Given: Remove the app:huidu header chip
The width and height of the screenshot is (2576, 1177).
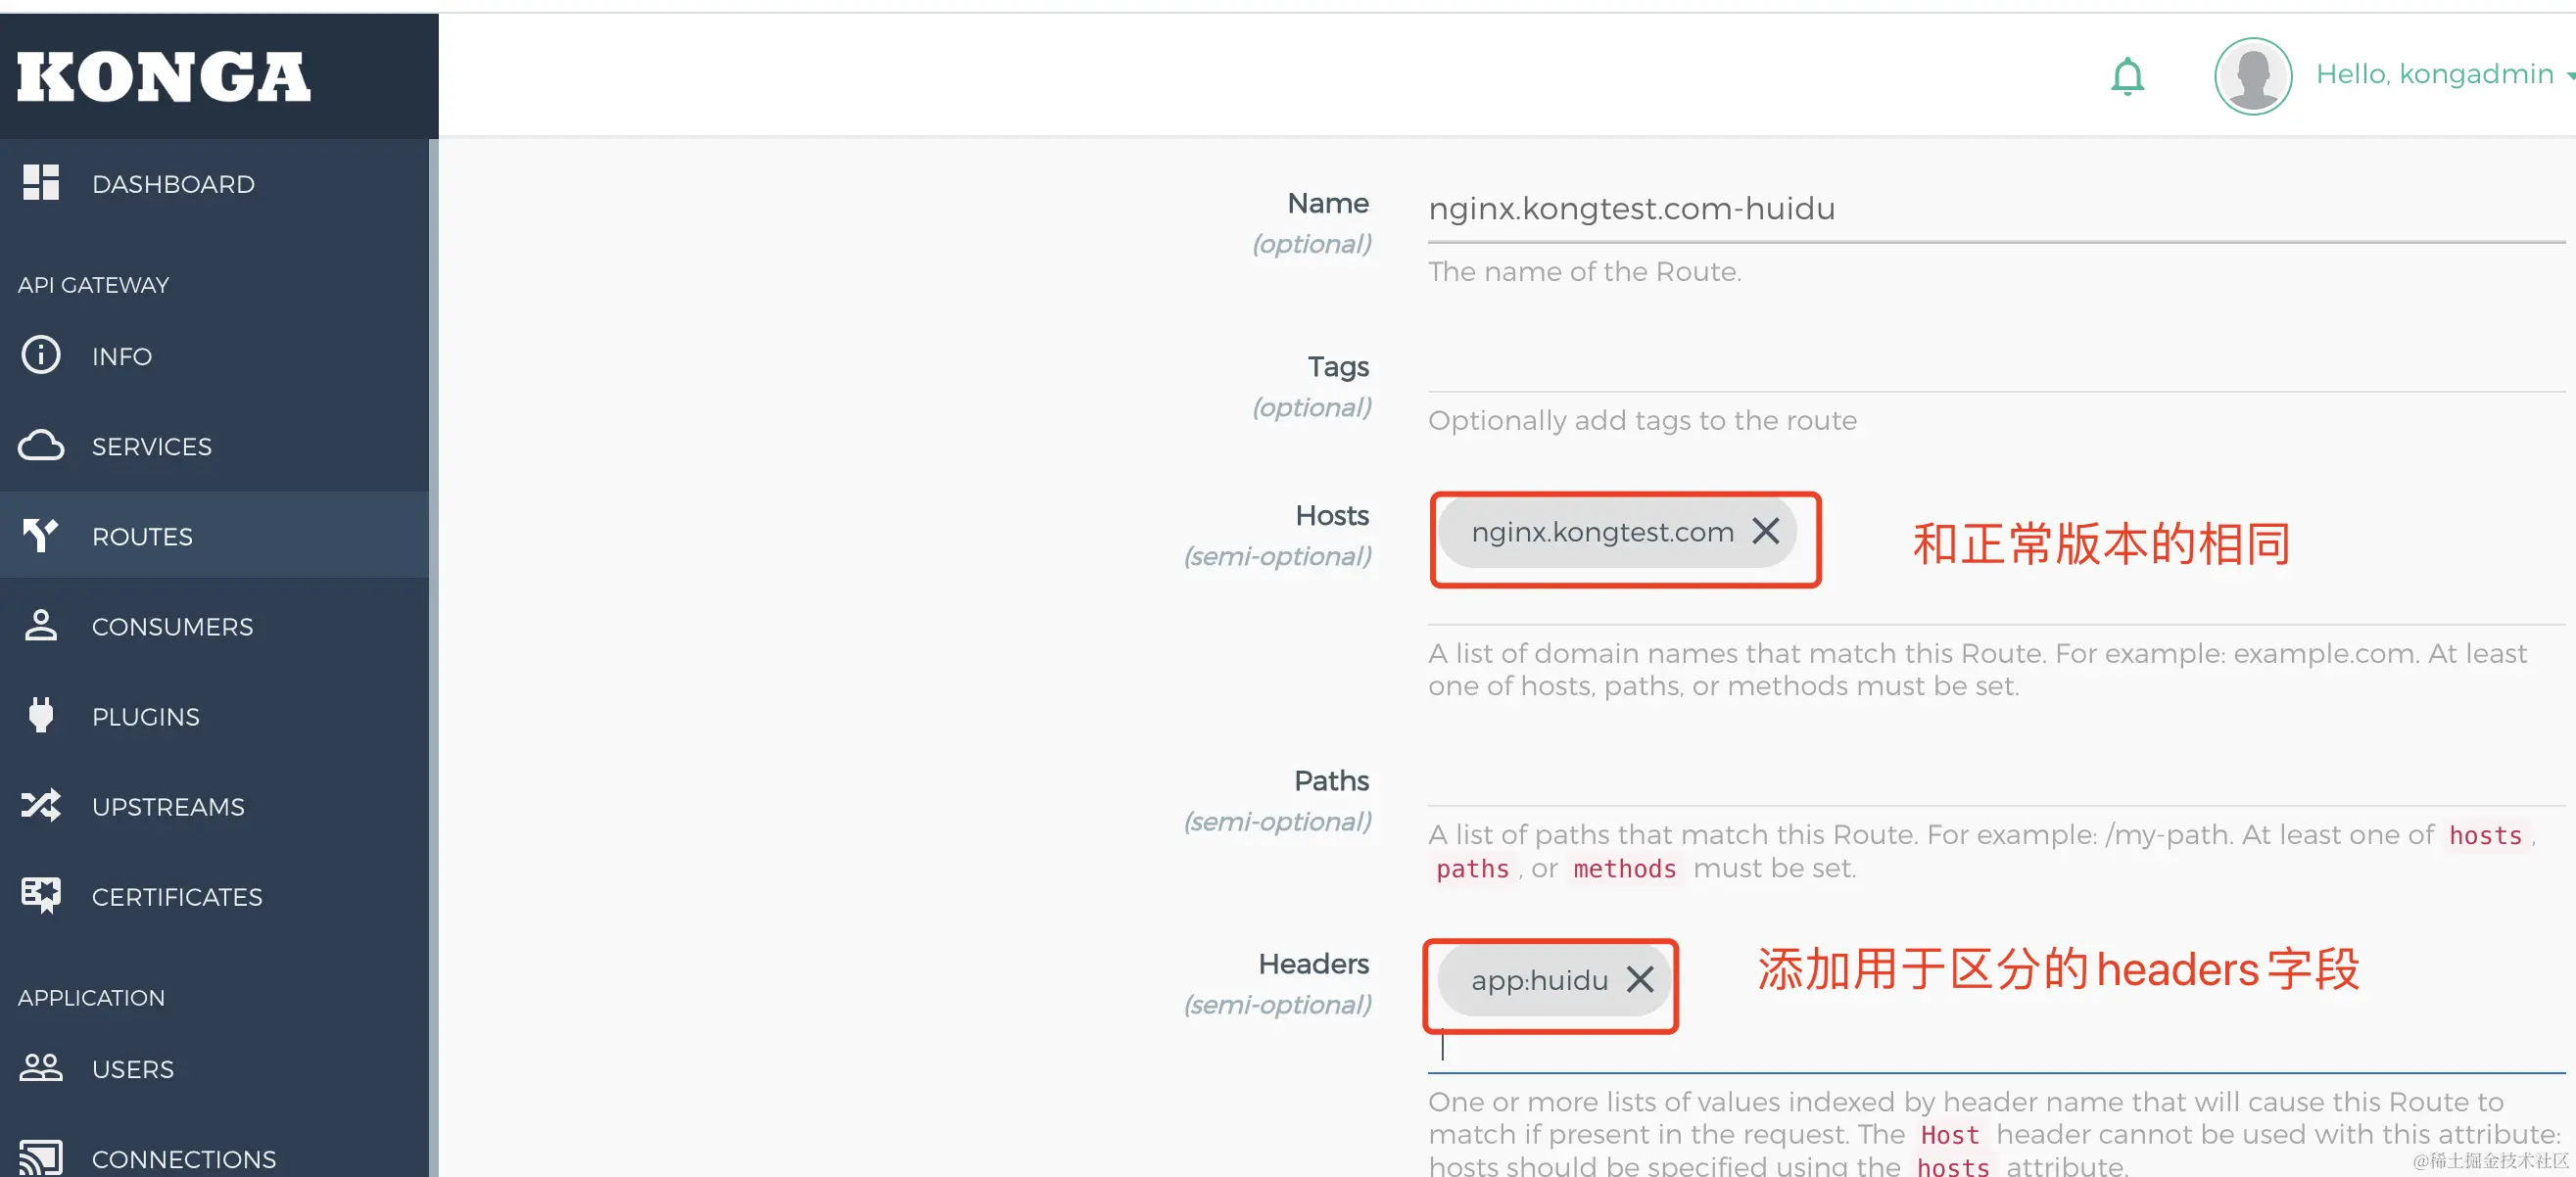Looking at the screenshot, I should click(x=1640, y=979).
